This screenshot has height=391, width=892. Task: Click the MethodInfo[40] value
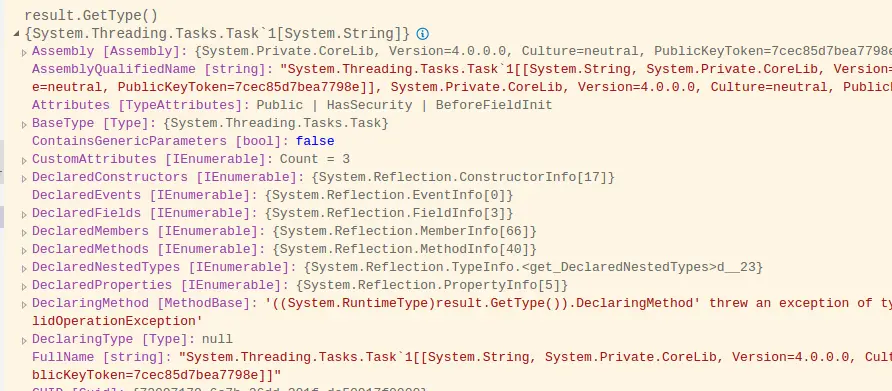[x=404, y=249]
